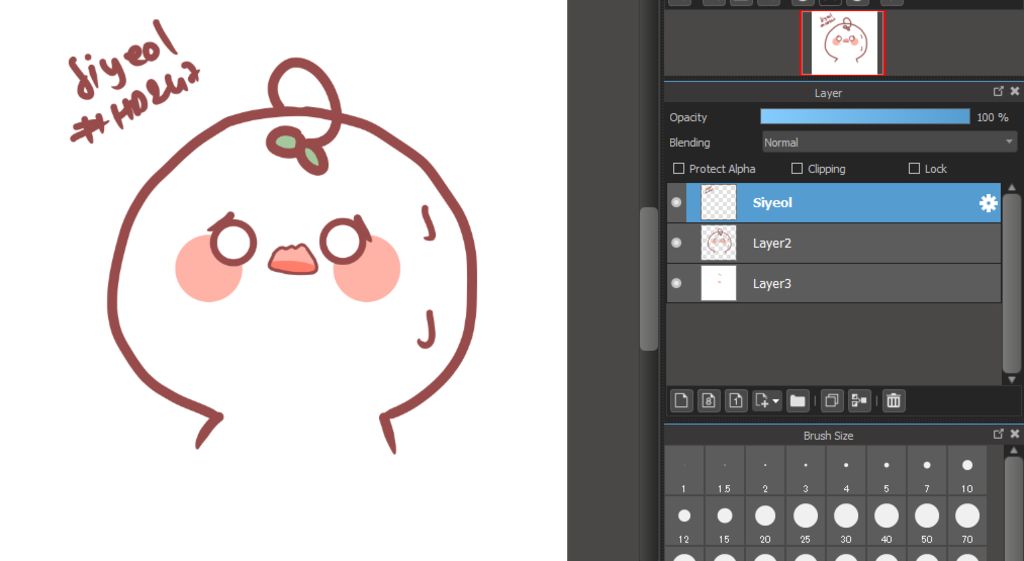The width and height of the screenshot is (1024, 561).
Task: Merge layer down icon
Action: 859,400
